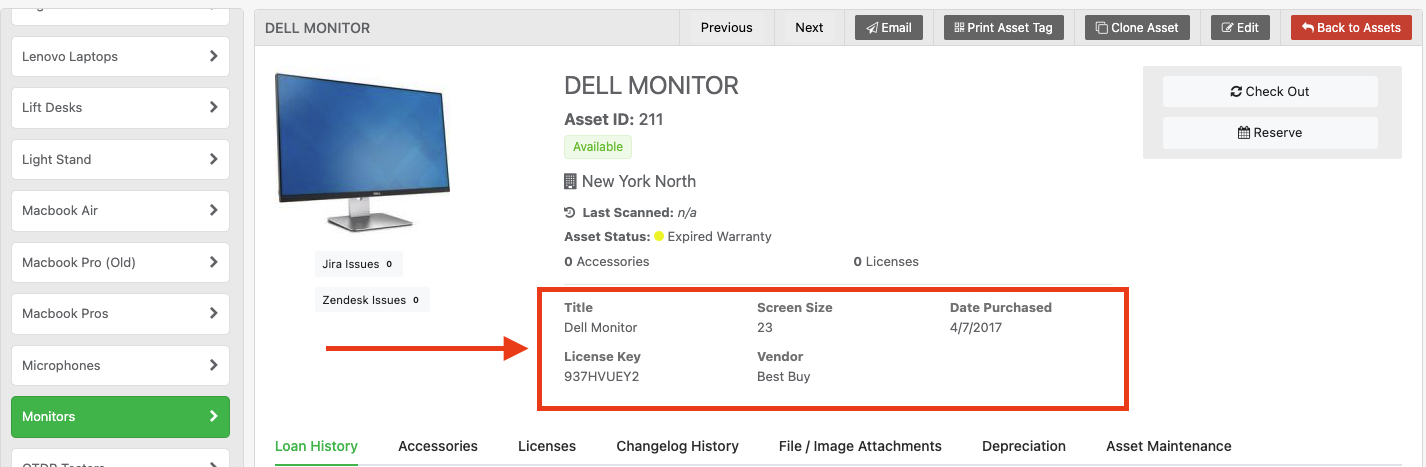Image resolution: width=1426 pixels, height=467 pixels.
Task: Expand Monitors chevron arrow
Action: tap(213, 417)
